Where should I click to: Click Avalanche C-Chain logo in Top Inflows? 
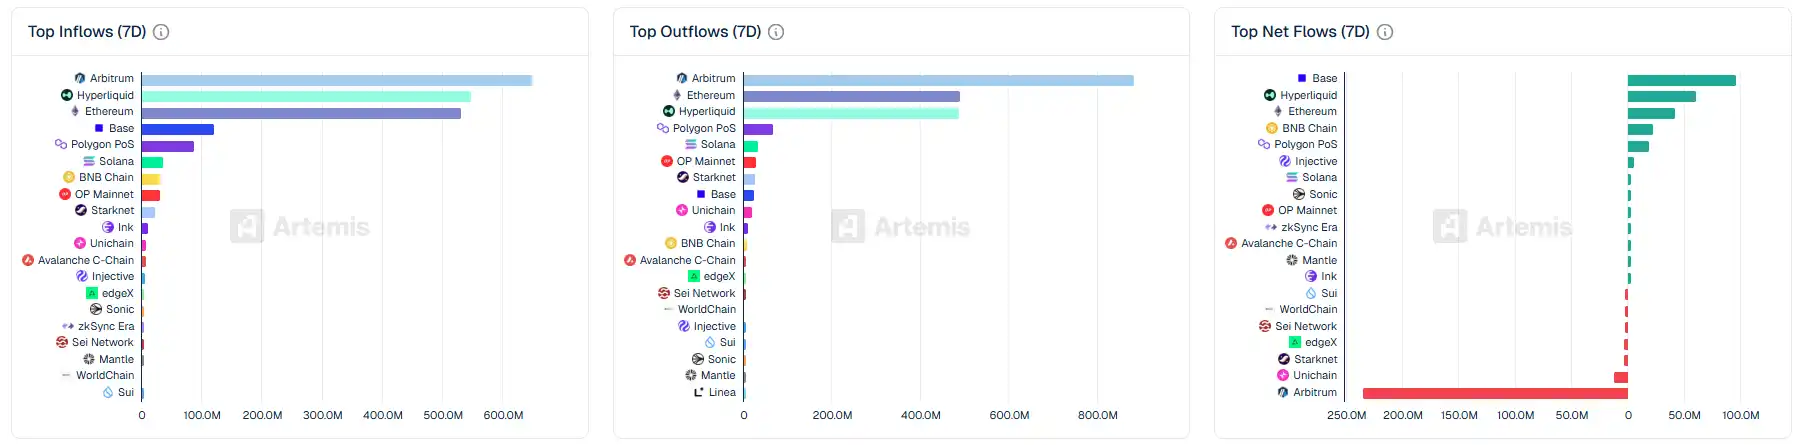point(28,260)
